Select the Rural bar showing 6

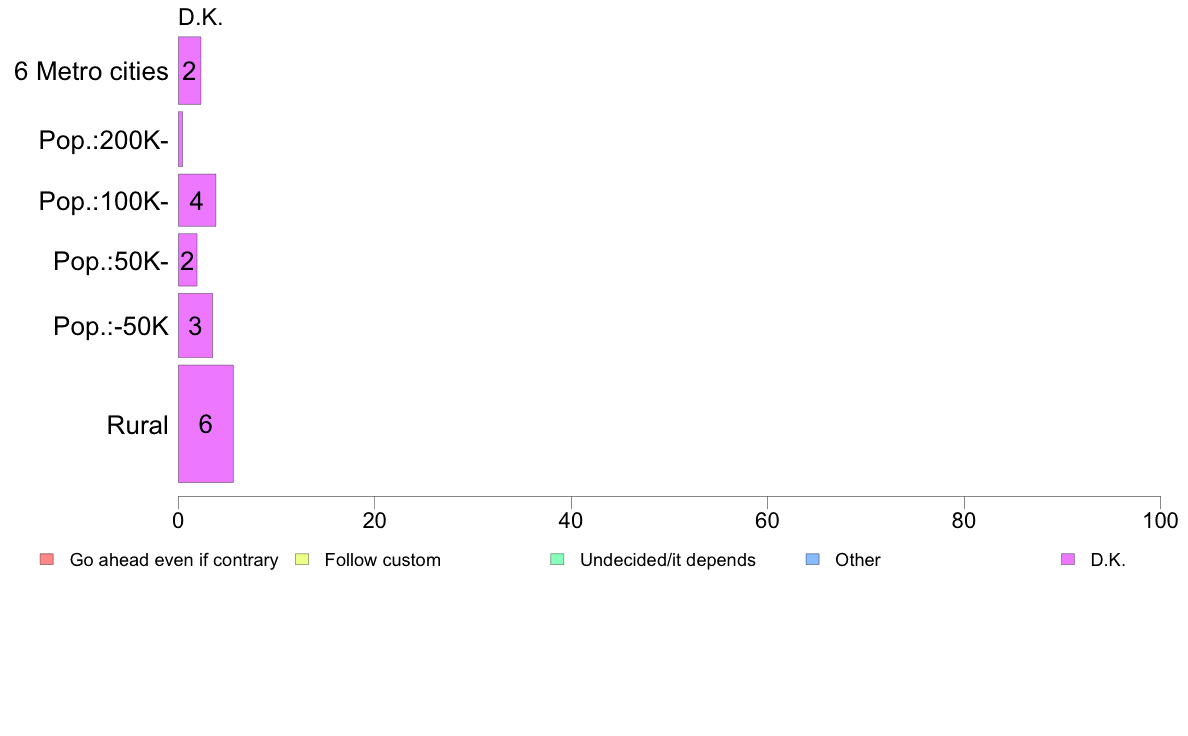click(x=205, y=424)
